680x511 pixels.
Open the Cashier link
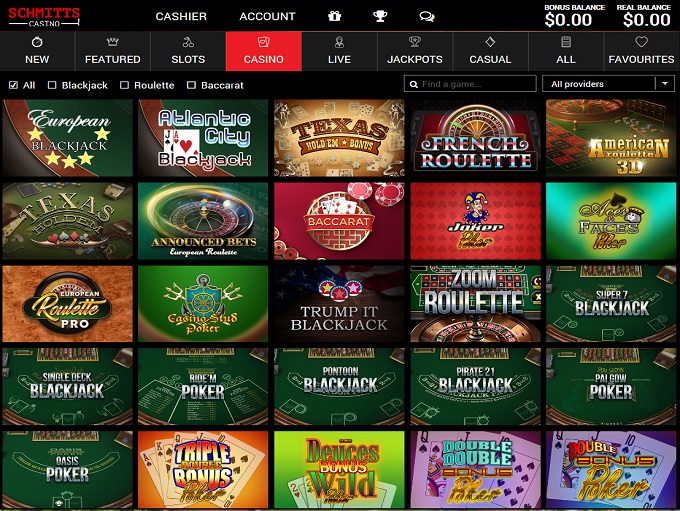[181, 16]
